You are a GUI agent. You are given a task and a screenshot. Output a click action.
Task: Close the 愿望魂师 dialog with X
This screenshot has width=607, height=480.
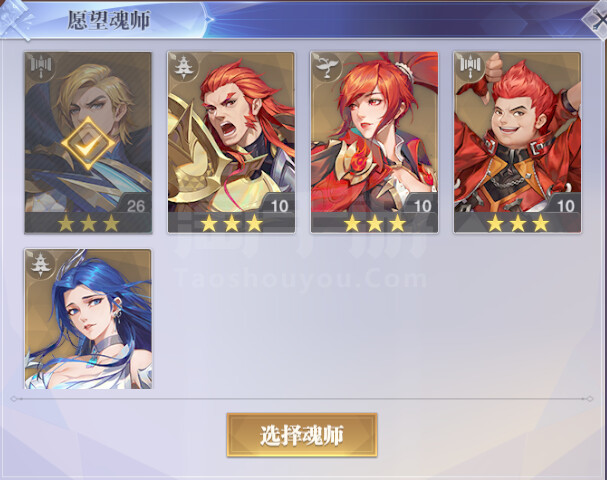tap(598, 20)
